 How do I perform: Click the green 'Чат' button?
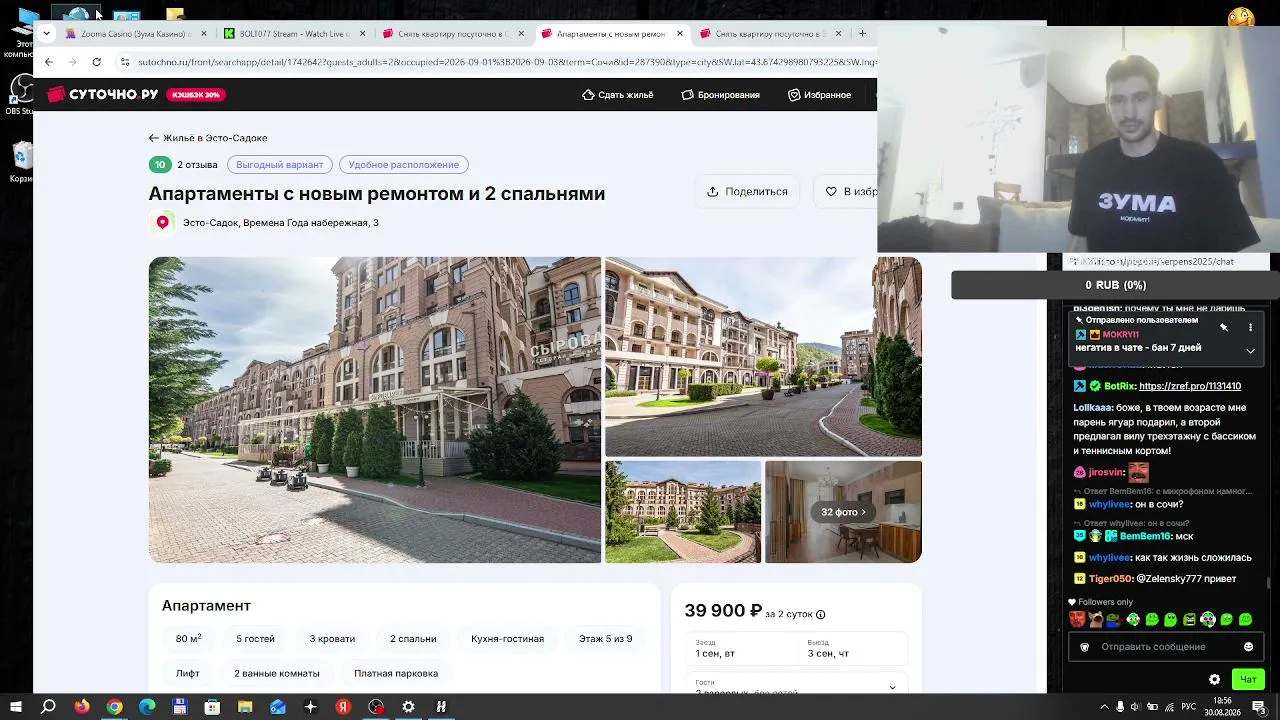pos(1248,680)
